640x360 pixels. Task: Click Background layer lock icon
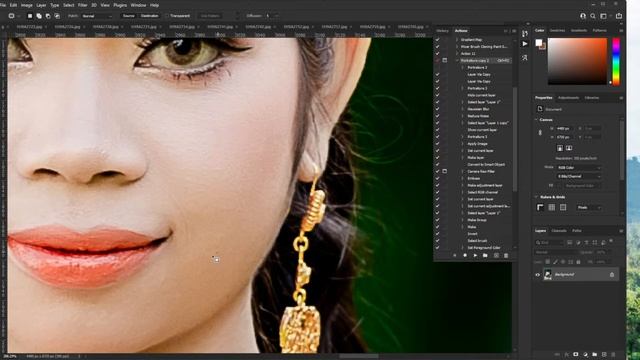612,275
